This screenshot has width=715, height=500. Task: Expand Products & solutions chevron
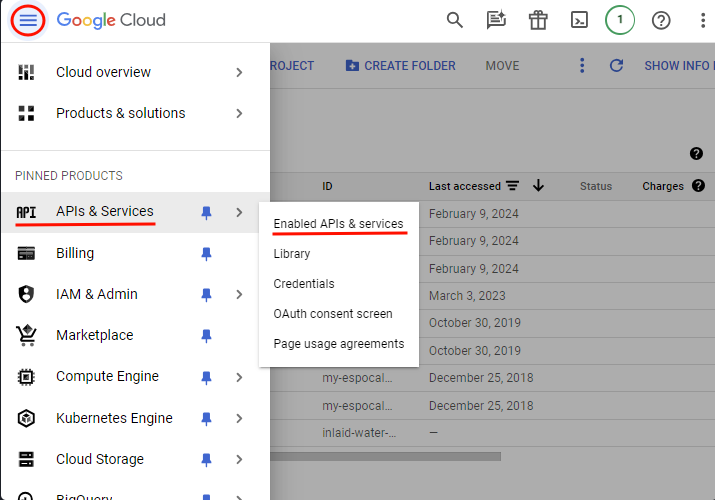coord(239,113)
